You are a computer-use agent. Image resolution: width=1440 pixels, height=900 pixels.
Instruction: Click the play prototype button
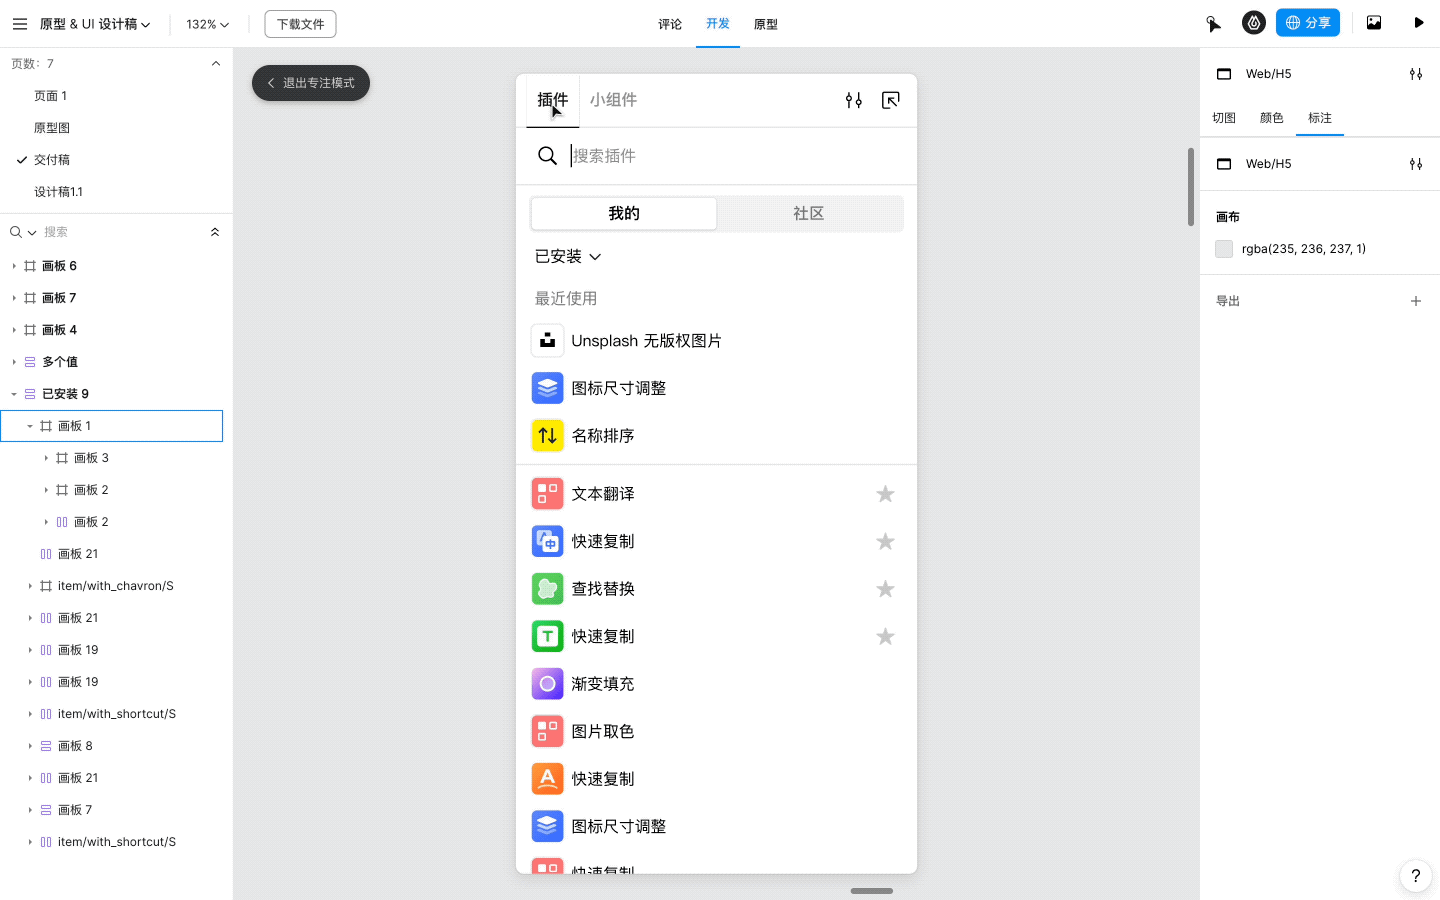(x=1418, y=23)
